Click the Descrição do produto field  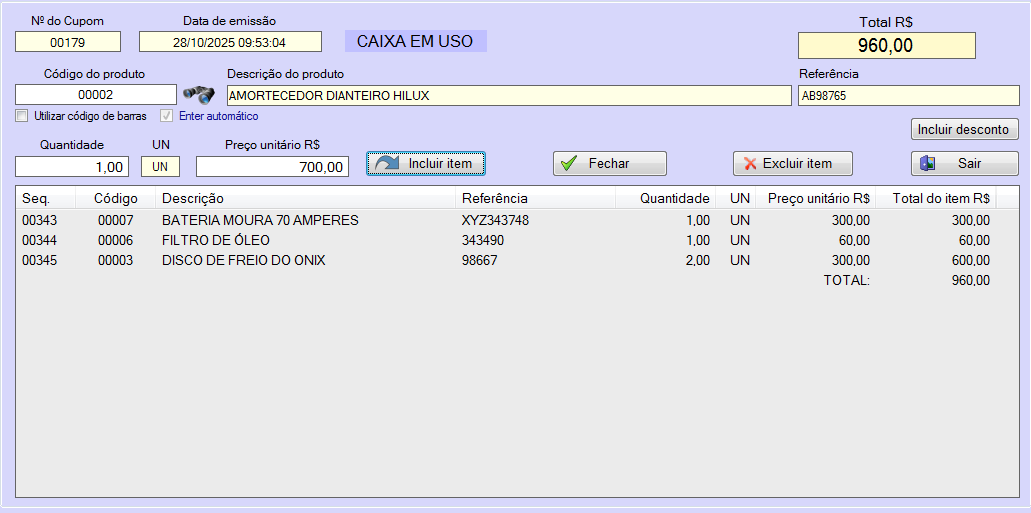click(508, 95)
